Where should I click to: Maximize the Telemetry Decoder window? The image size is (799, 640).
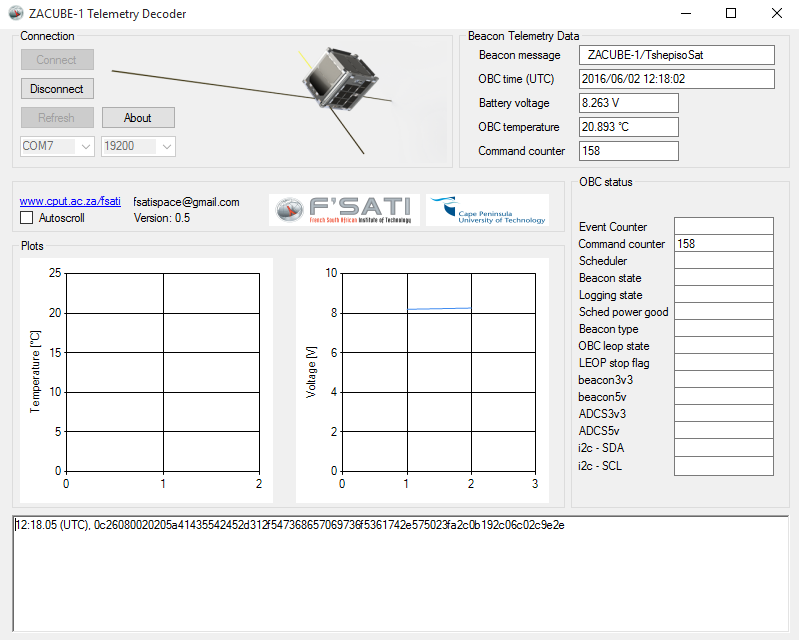pos(731,13)
